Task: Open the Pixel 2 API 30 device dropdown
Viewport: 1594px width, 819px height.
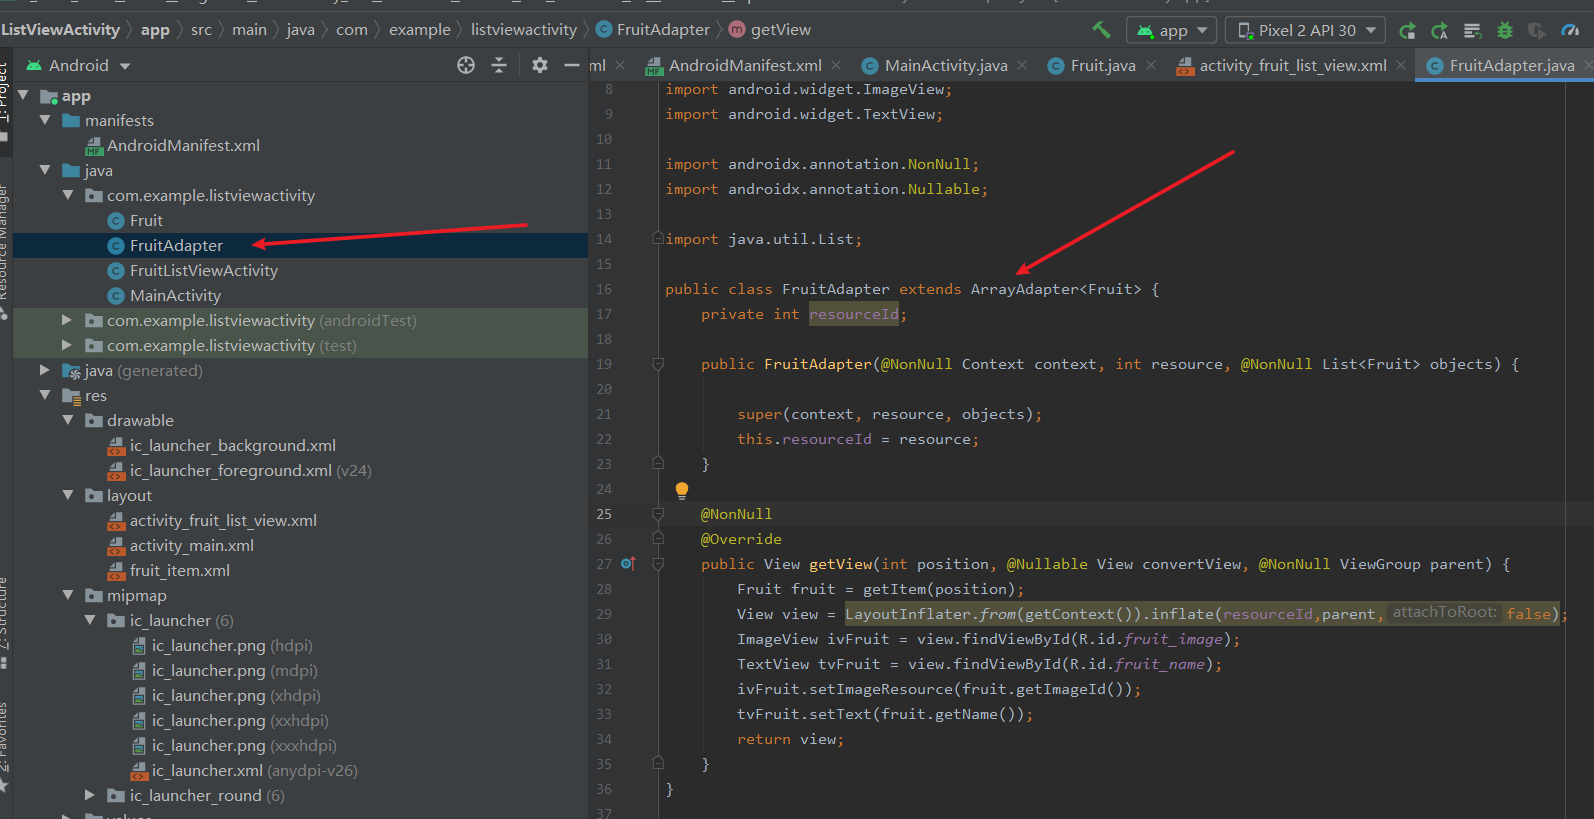Action: pyautogui.click(x=1307, y=30)
